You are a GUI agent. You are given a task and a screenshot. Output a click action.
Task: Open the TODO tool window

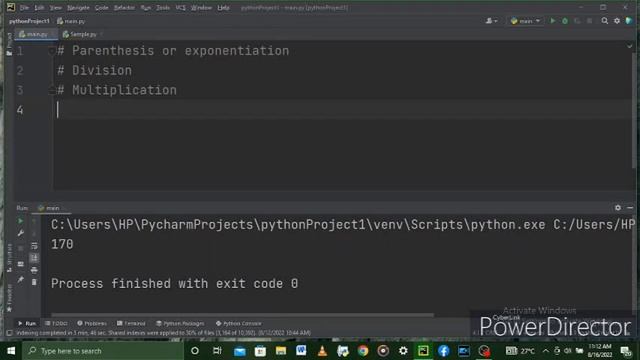(x=56, y=323)
